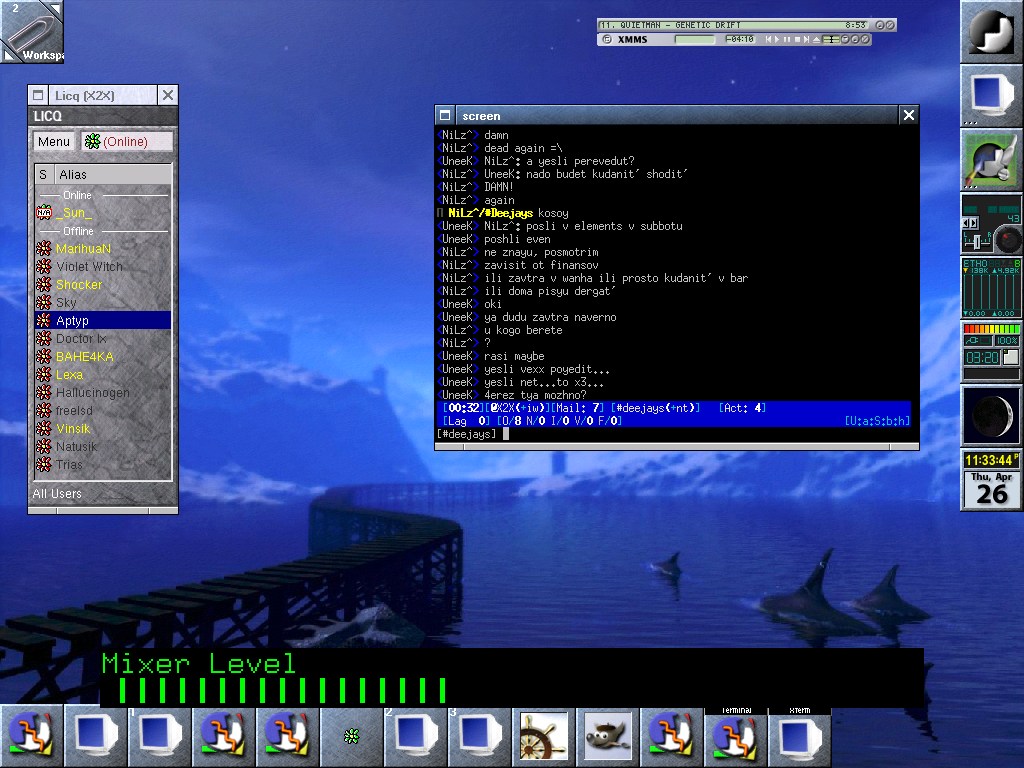The width and height of the screenshot is (1024, 768).
Task: Launch the ship wheel Netscape icon
Action: click(x=543, y=737)
